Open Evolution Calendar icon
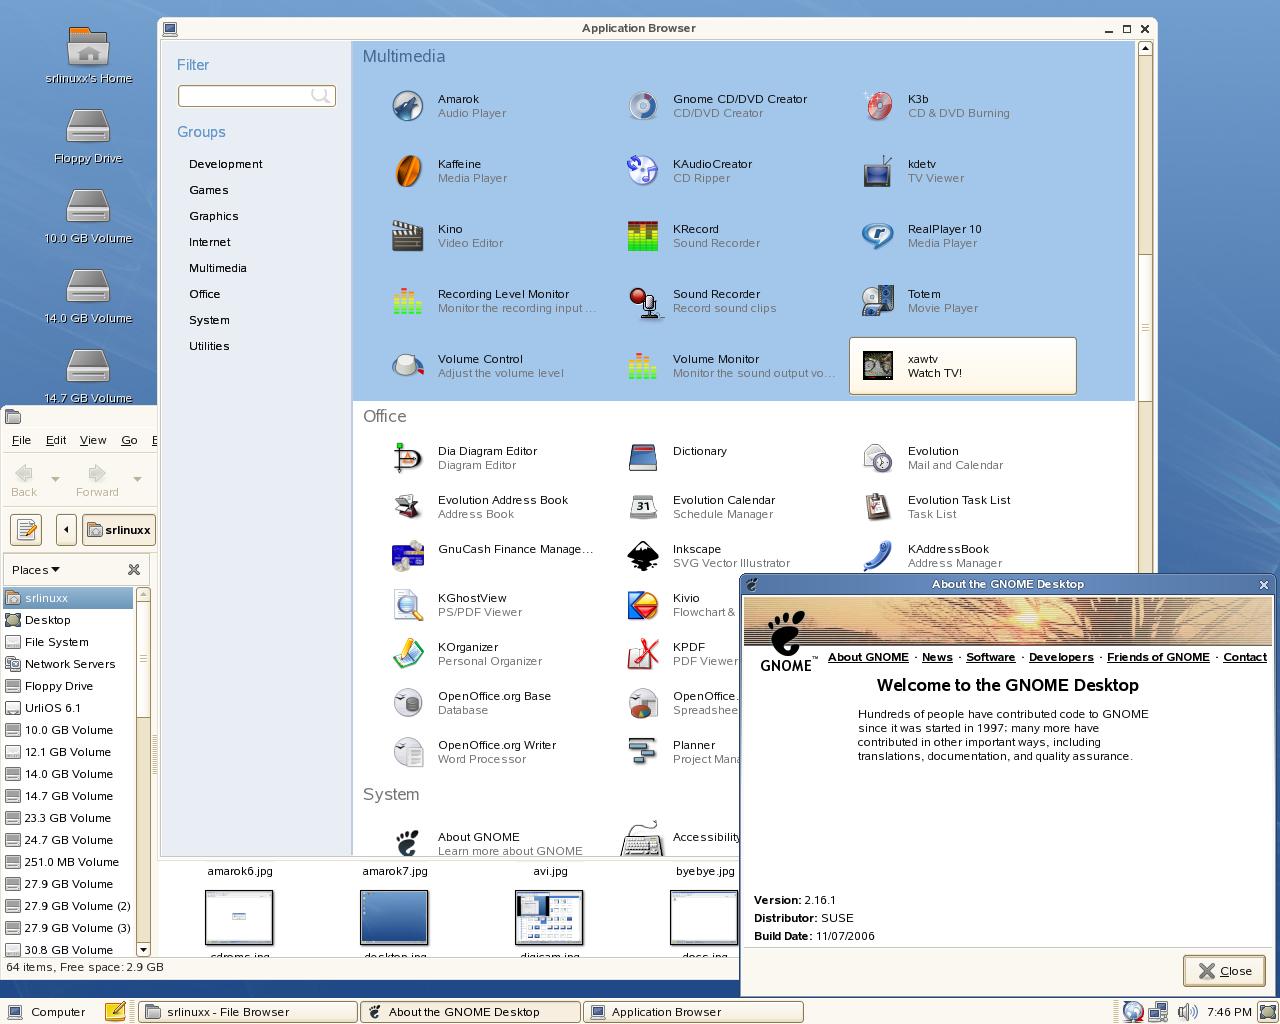Image resolution: width=1280 pixels, height=1024 pixels. pyautogui.click(x=642, y=507)
